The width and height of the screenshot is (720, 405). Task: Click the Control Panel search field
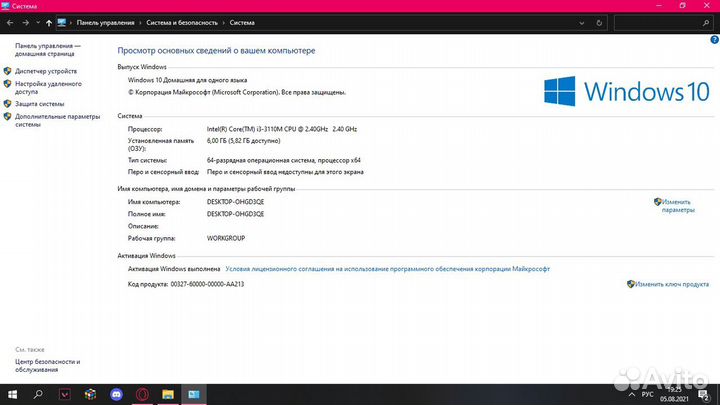[x=662, y=21]
